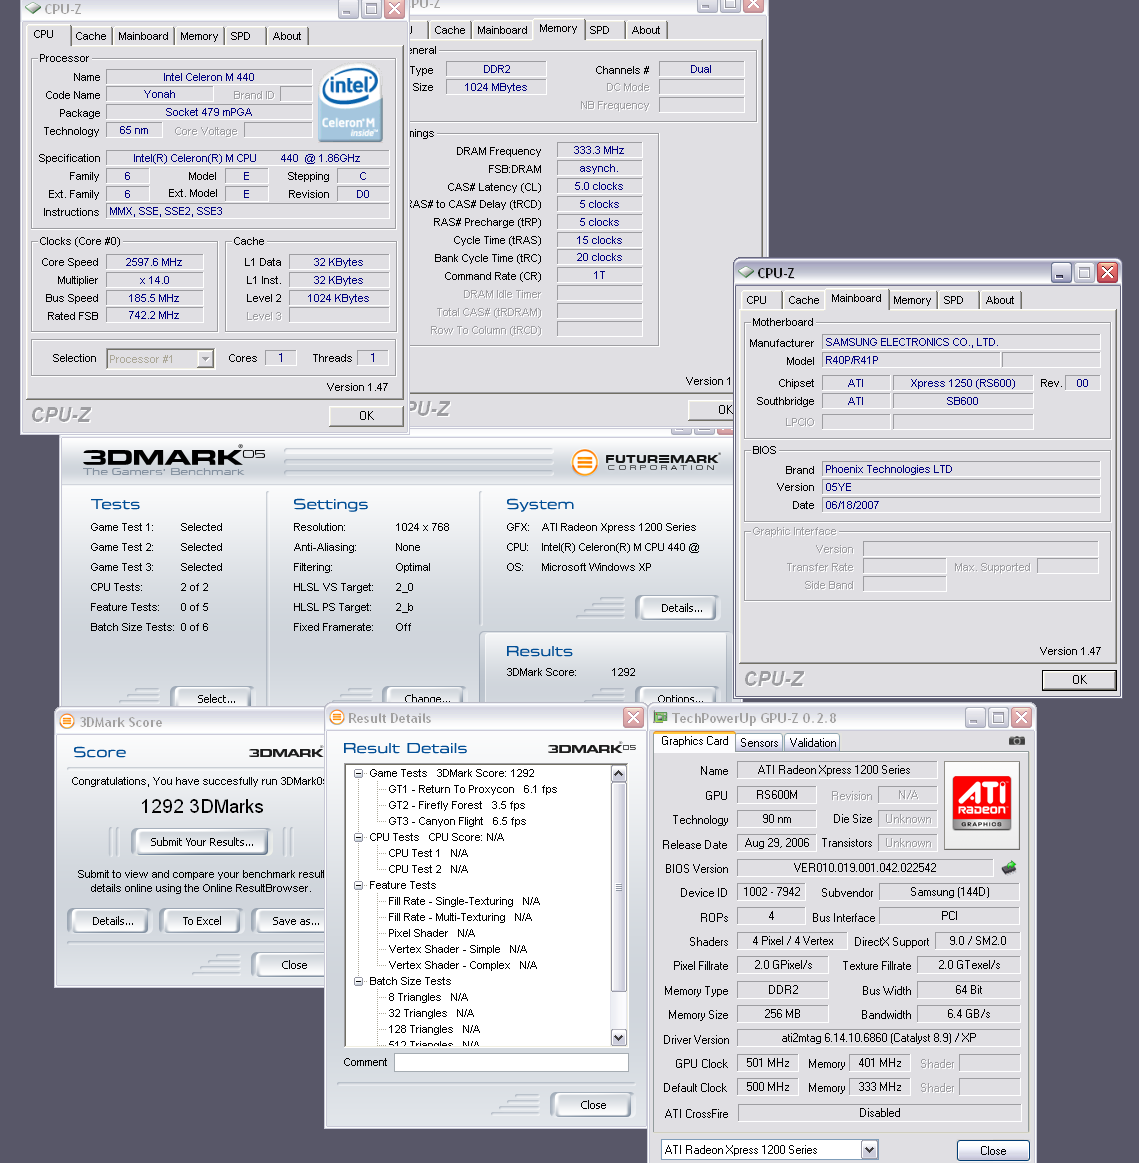Click OK in the CPU-Z processor window
1139x1163 pixels.
[366, 415]
